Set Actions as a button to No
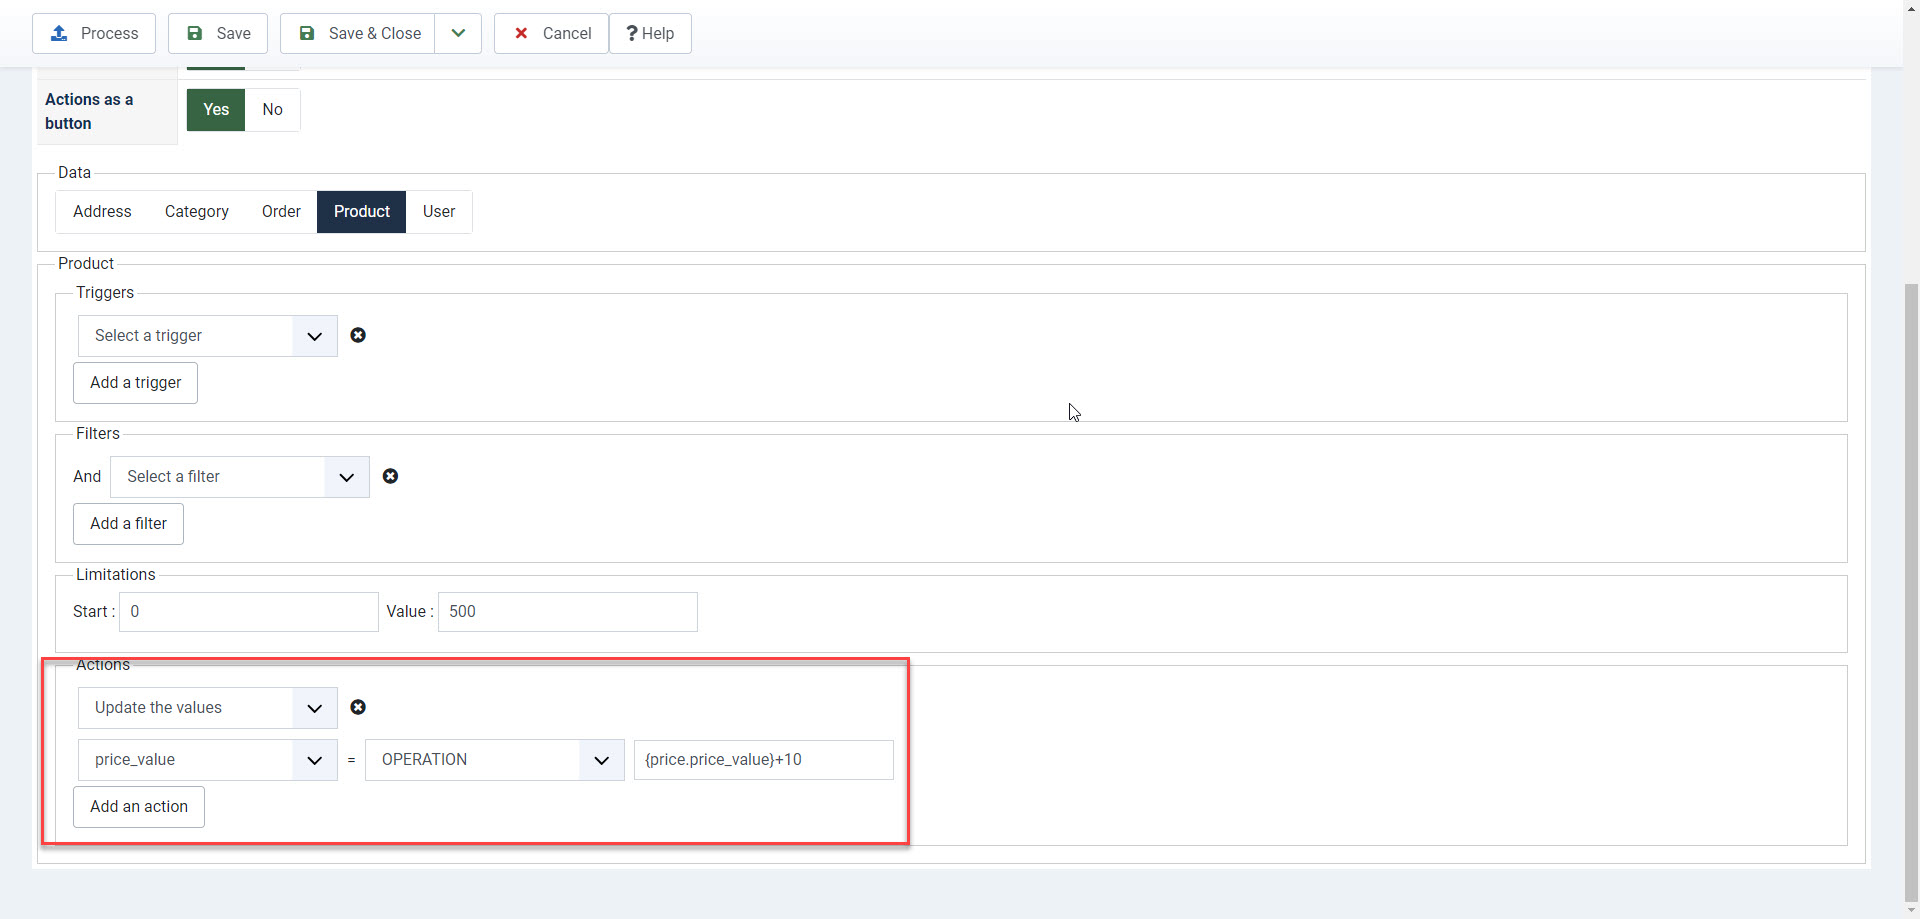Viewport: 1920px width, 919px height. [272, 110]
